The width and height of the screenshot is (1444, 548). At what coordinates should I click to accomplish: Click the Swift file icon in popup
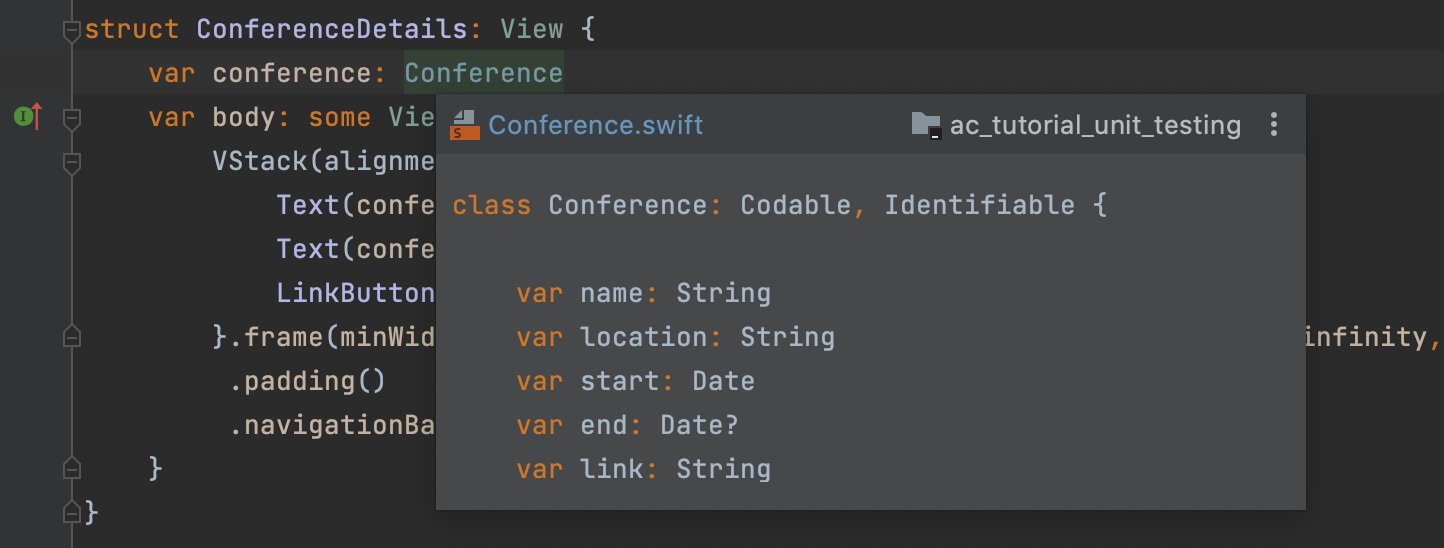(464, 126)
